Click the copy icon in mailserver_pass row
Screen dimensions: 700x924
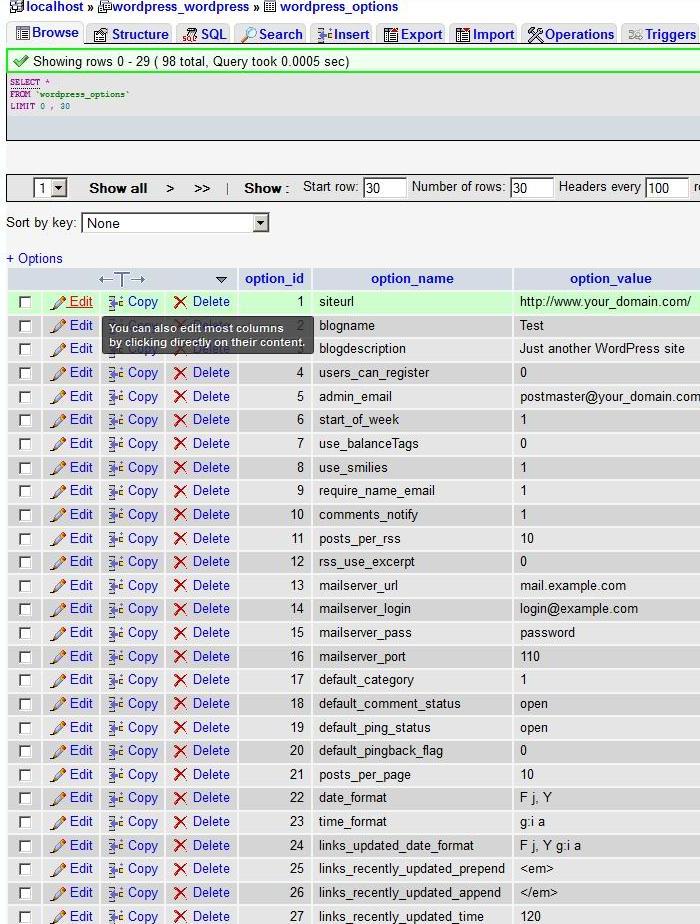(115, 633)
